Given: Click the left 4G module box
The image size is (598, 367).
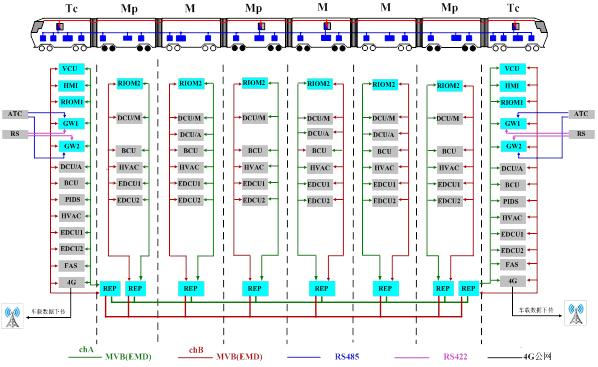Looking at the screenshot, I should click(x=71, y=282).
